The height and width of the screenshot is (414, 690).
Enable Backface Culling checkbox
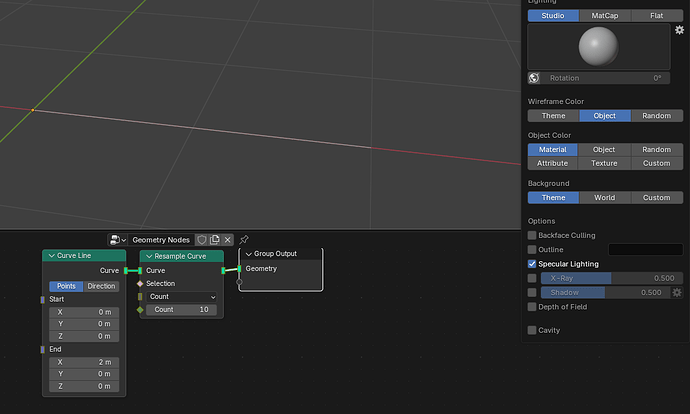pos(532,235)
